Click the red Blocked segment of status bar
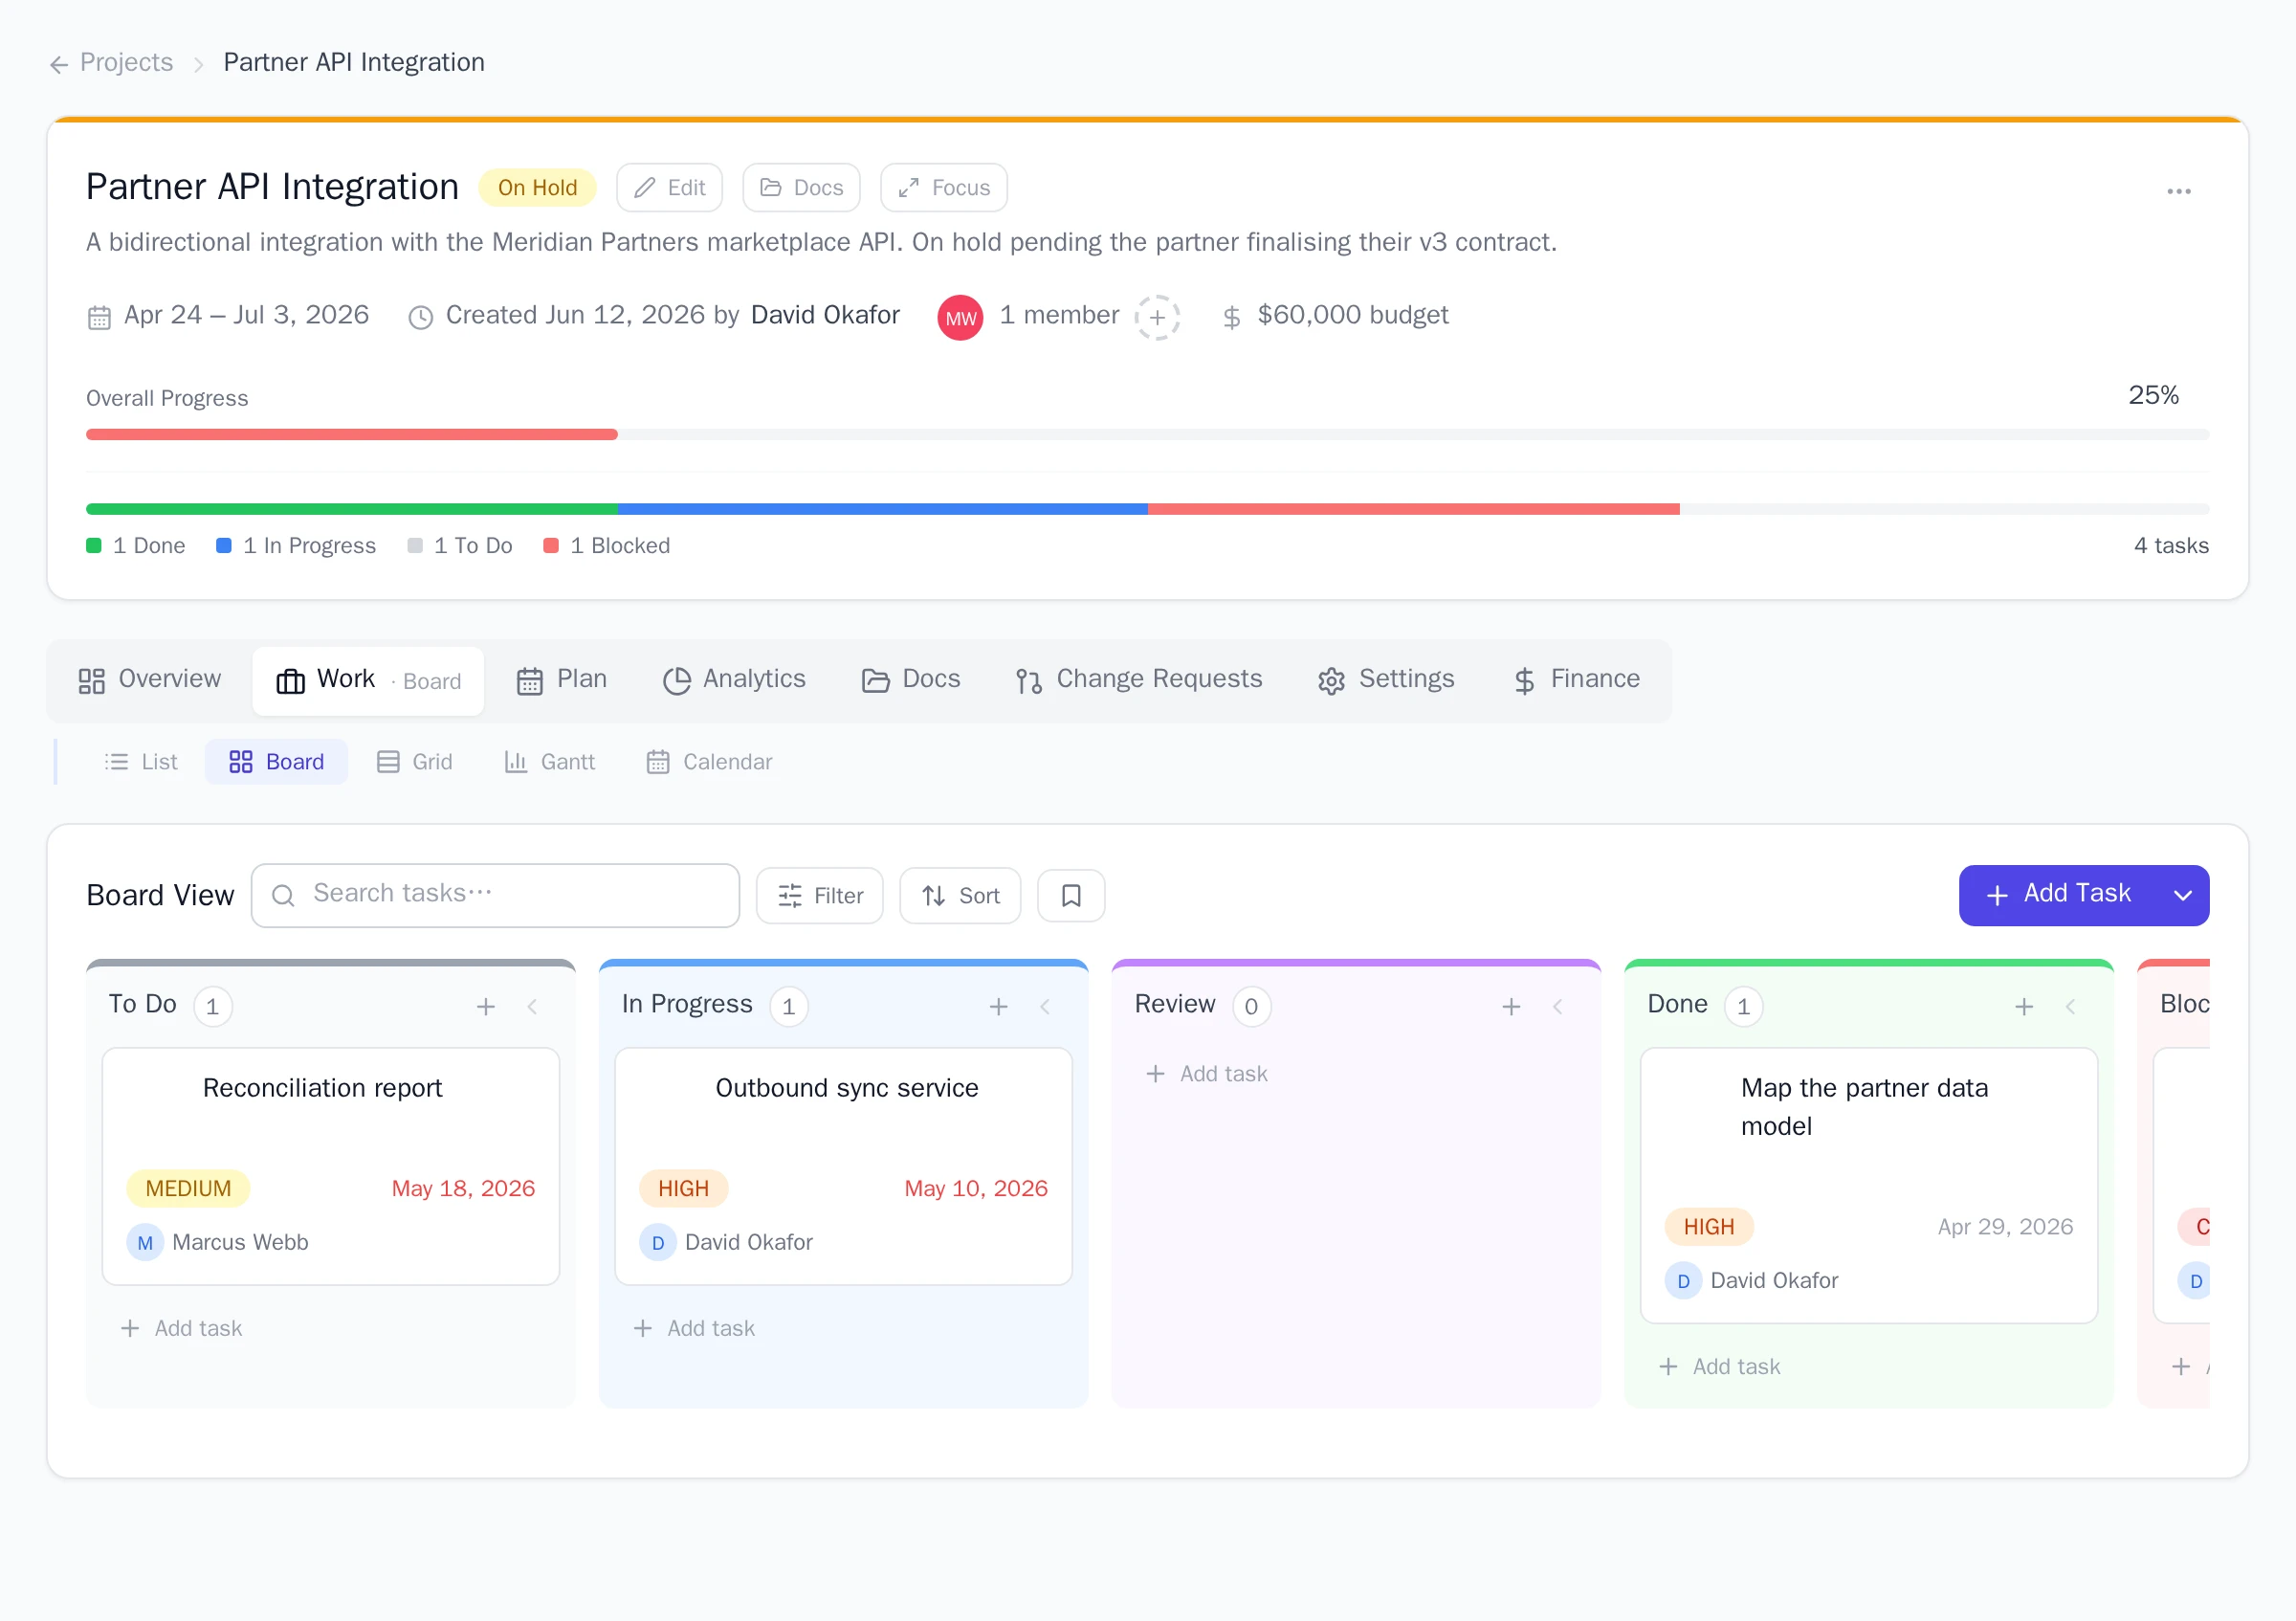The width and height of the screenshot is (2296, 1621). tap(1414, 509)
